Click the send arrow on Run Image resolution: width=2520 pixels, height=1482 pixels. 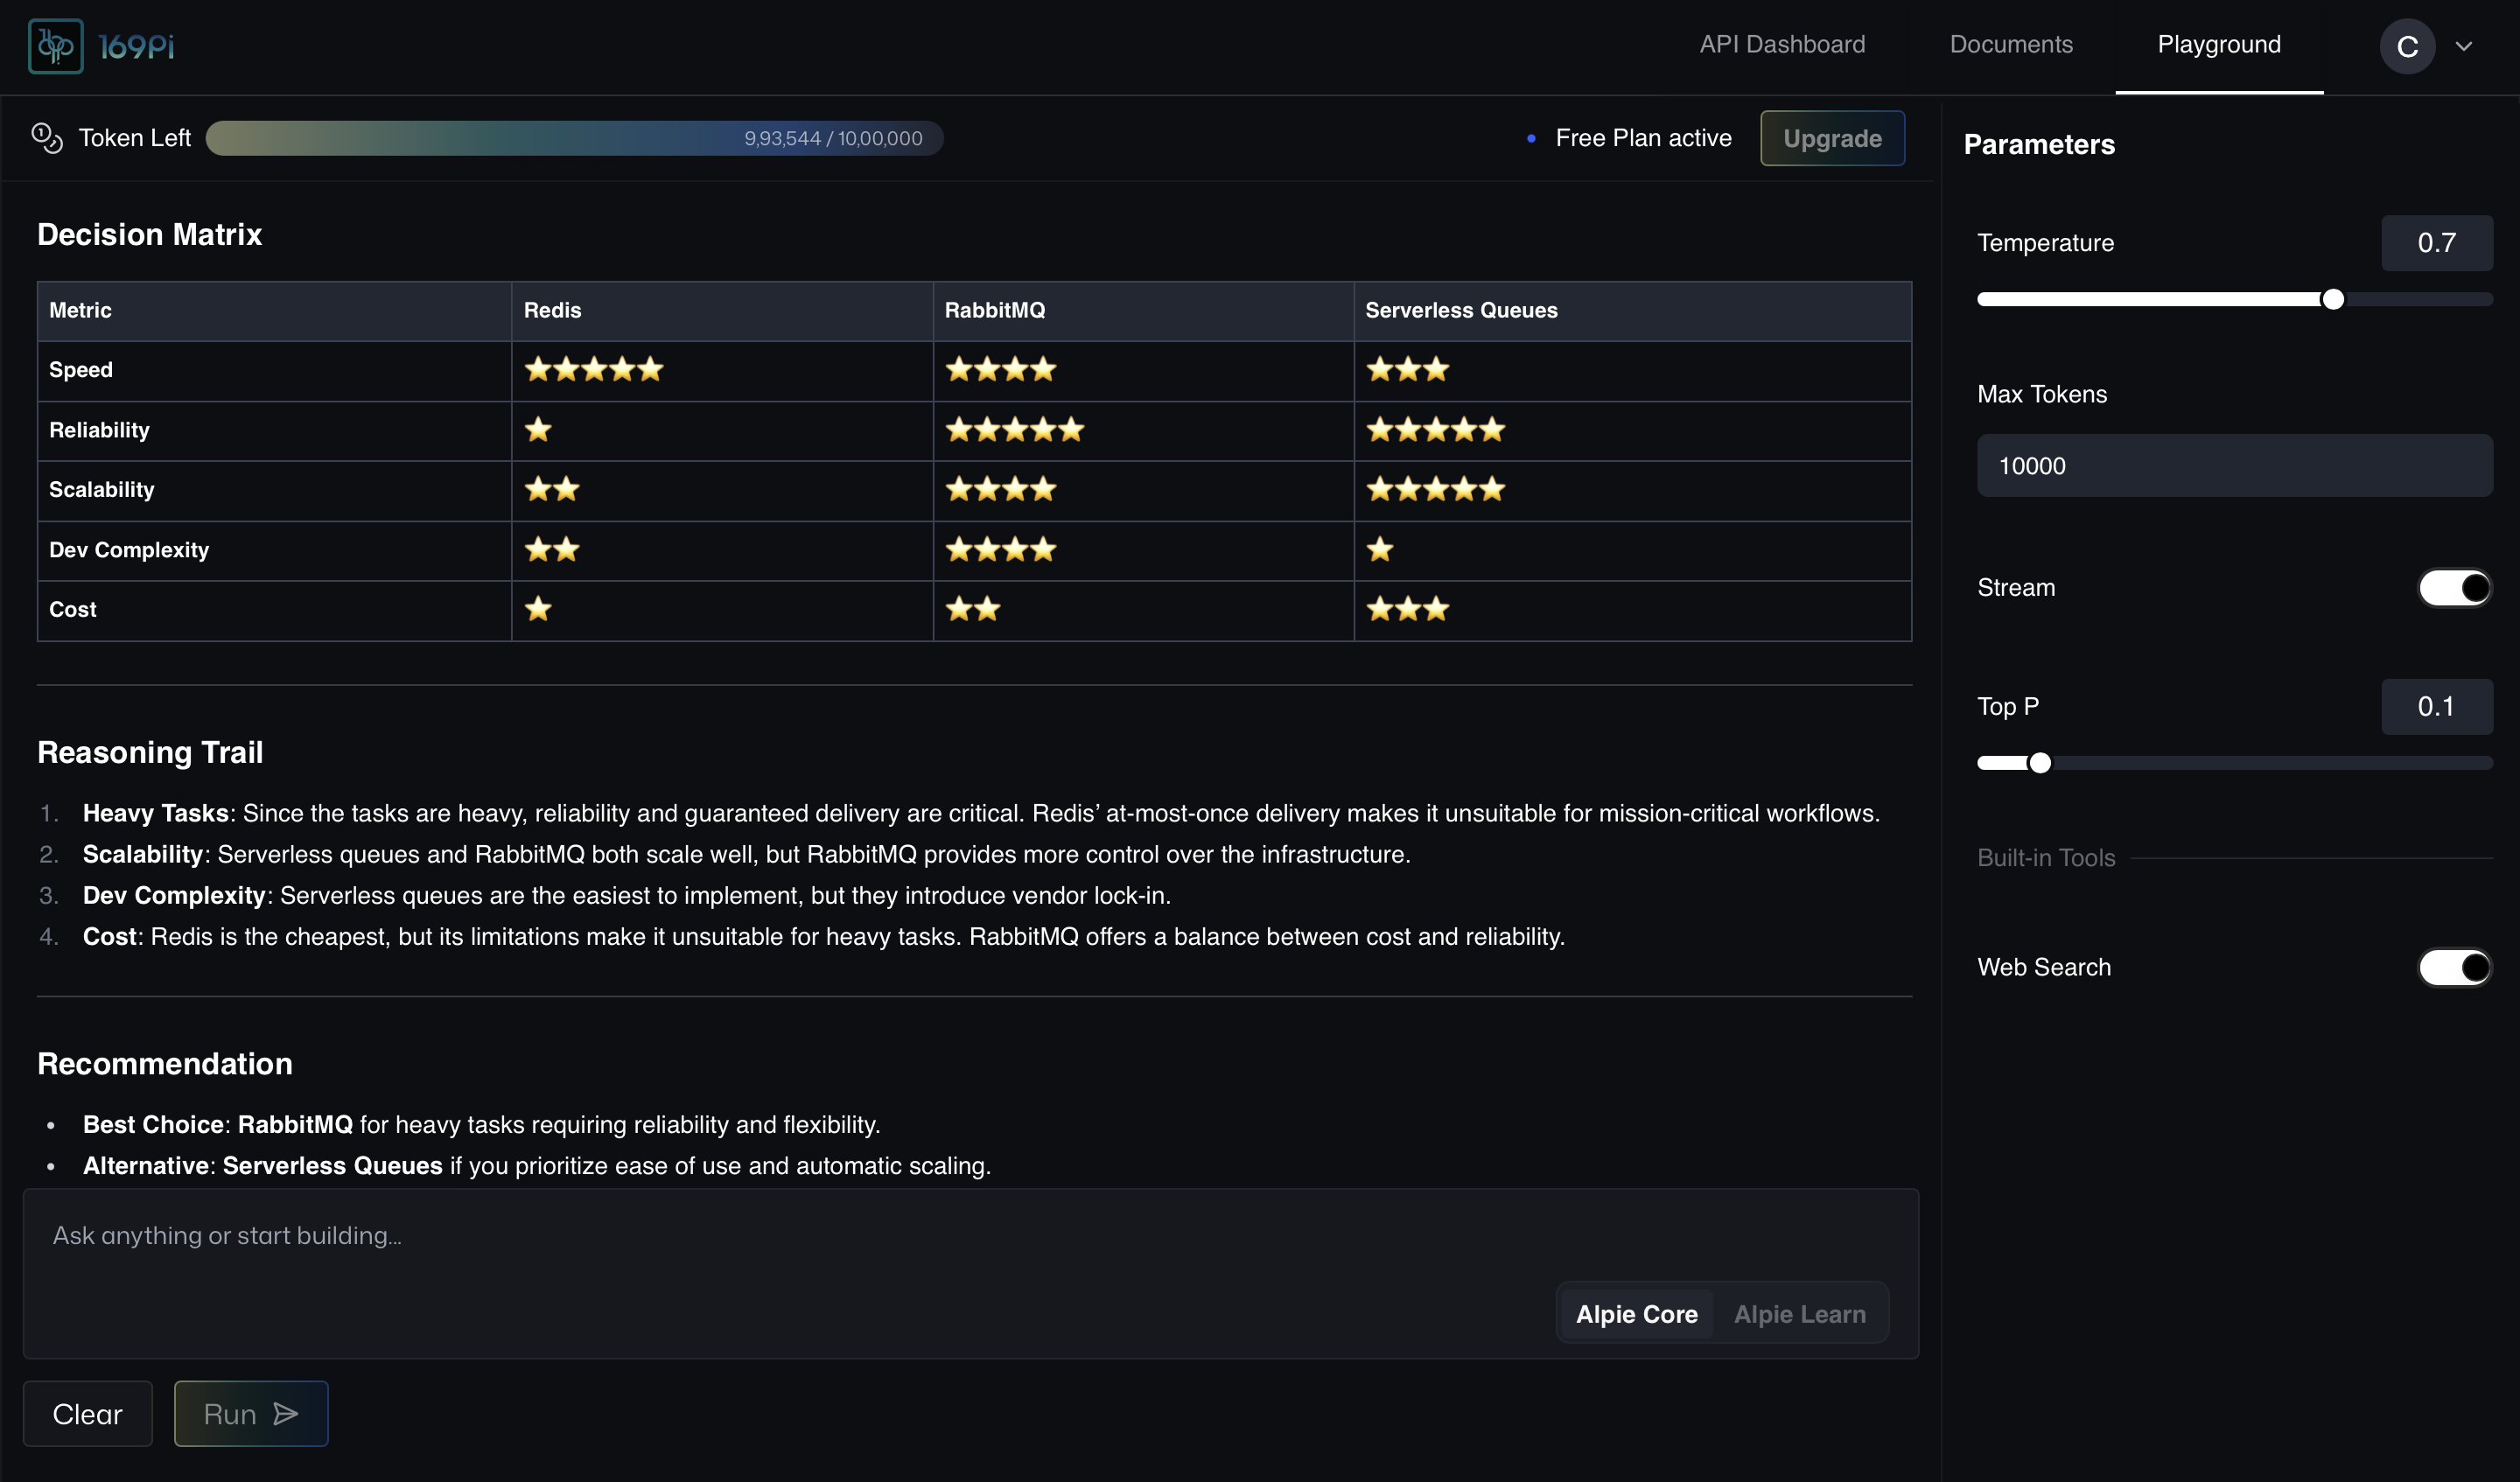click(x=286, y=1413)
